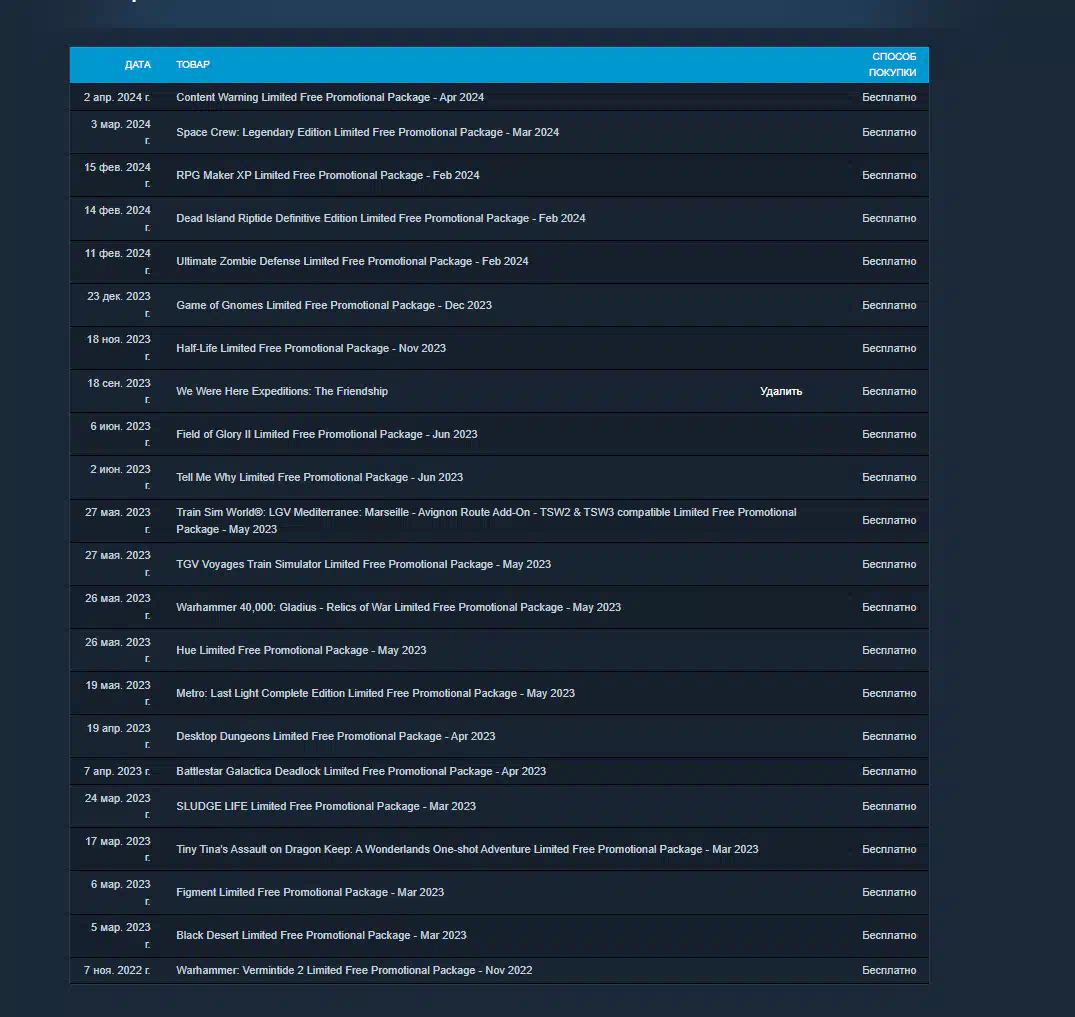Click Tell Me Why package entry
Screen dimensions: 1075x1017
coord(319,477)
